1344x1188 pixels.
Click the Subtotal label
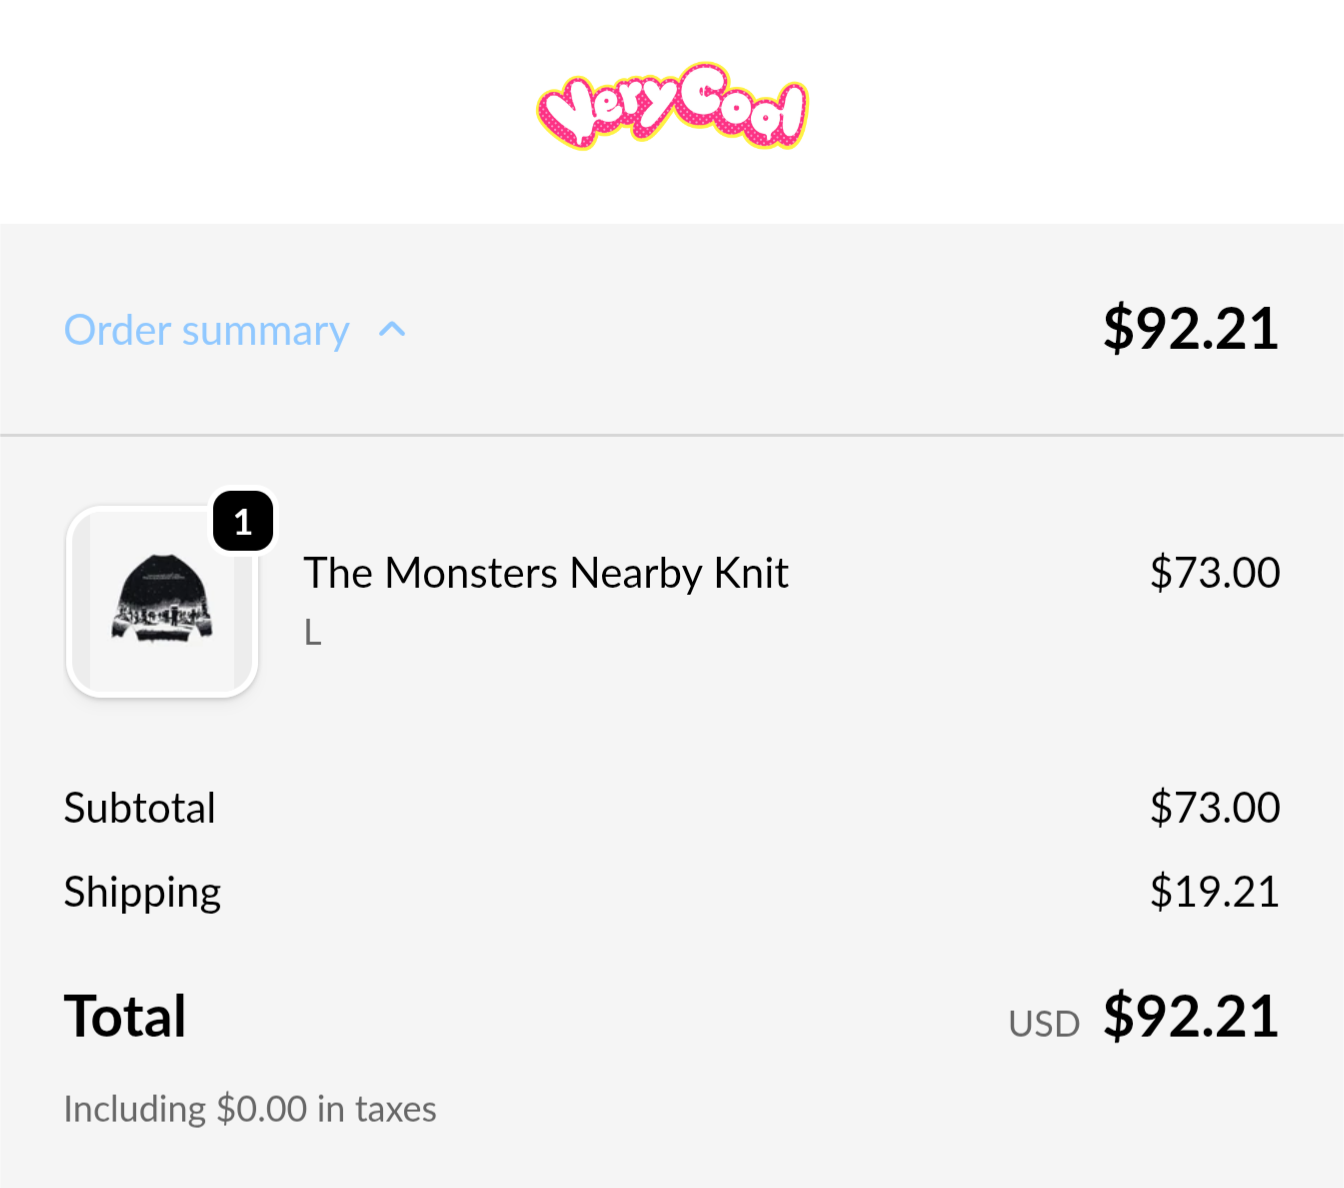point(140,808)
